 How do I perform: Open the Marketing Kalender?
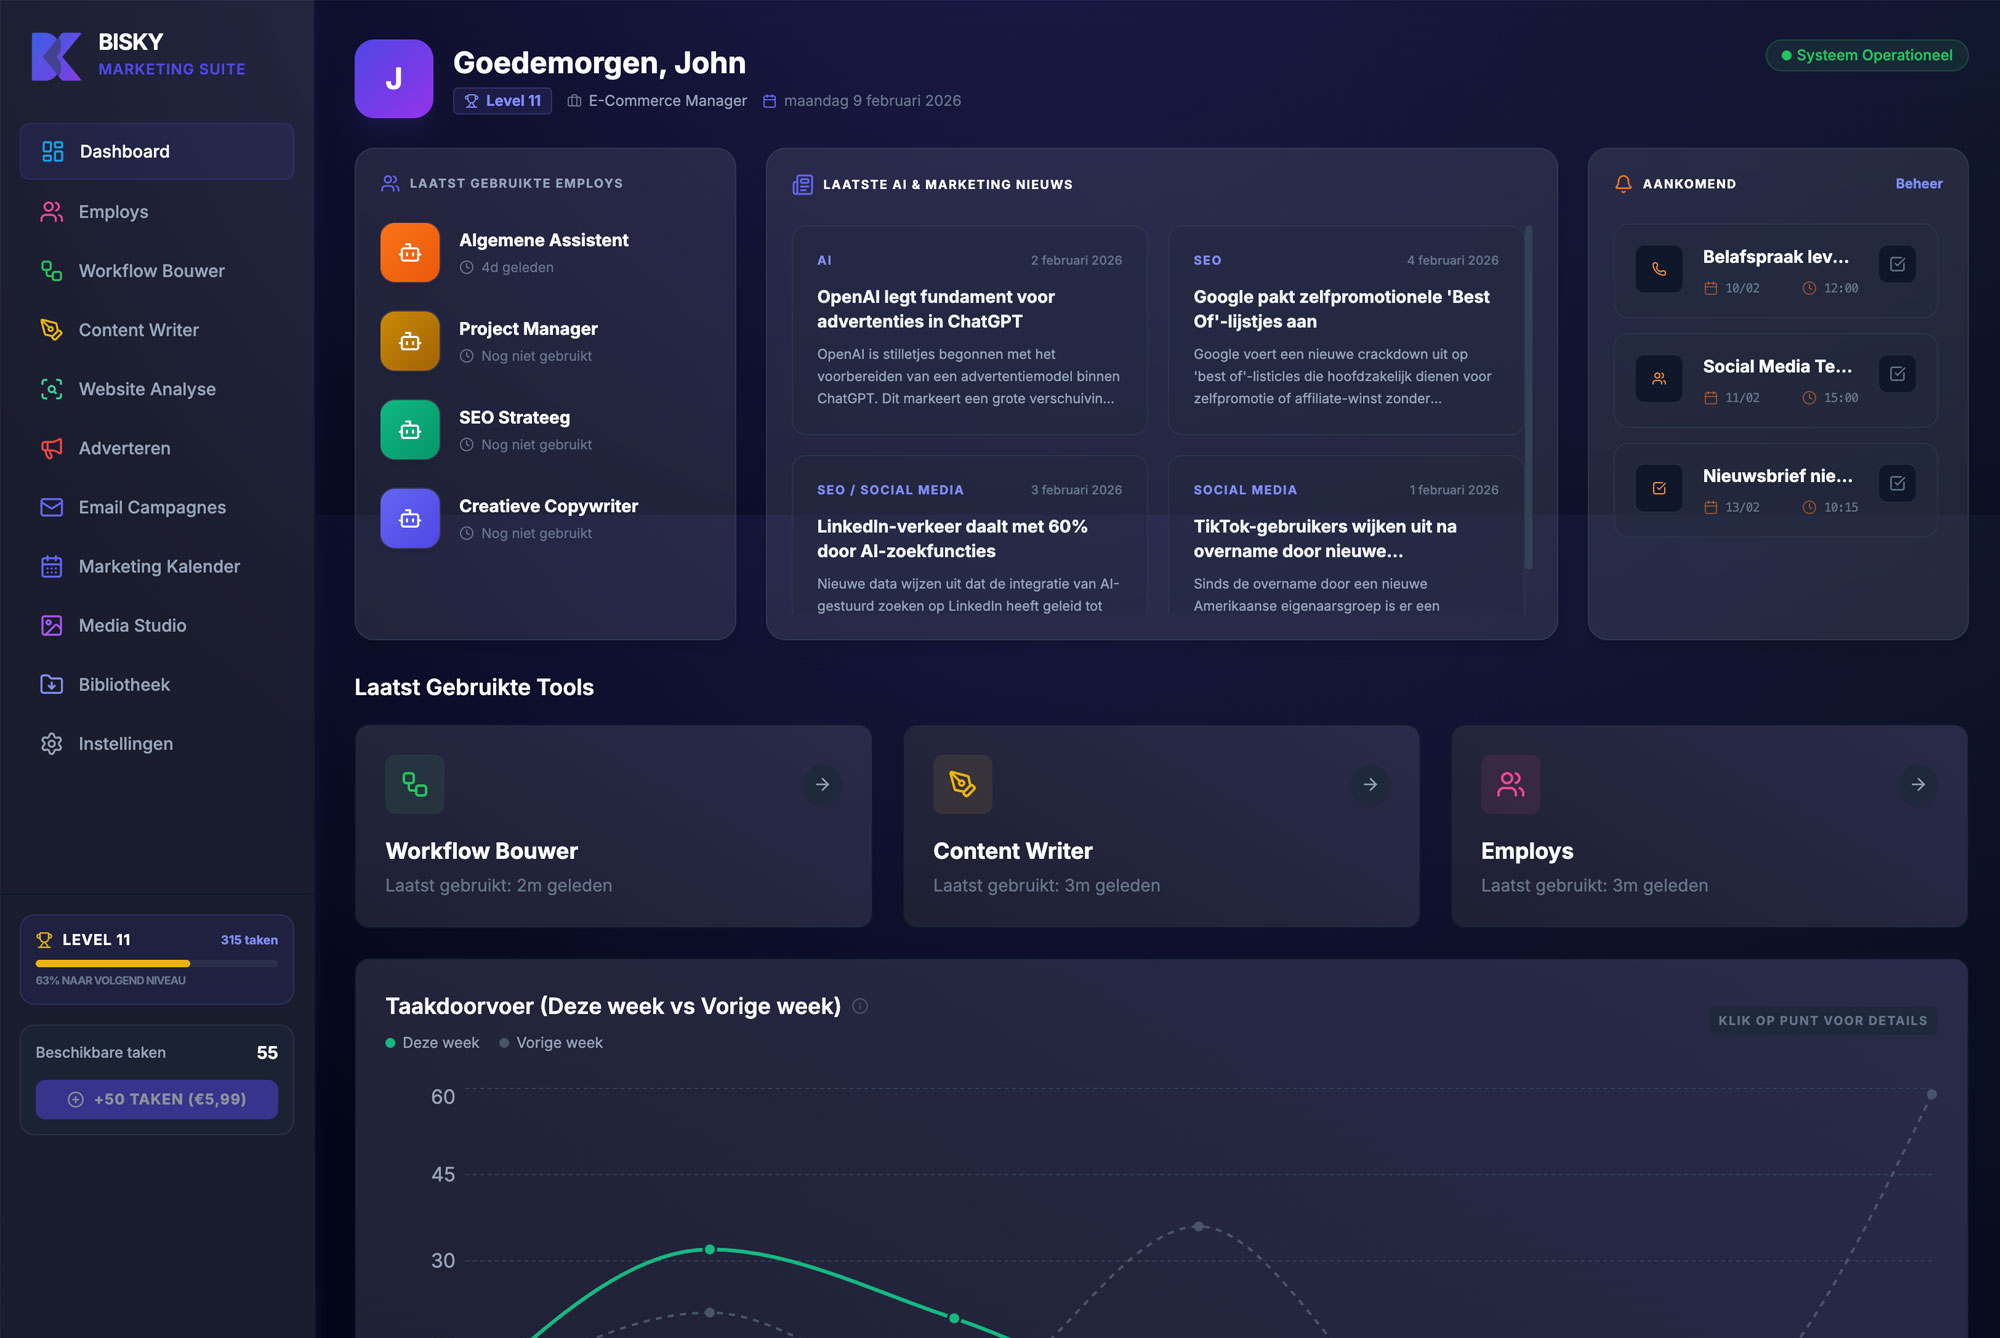click(158, 566)
